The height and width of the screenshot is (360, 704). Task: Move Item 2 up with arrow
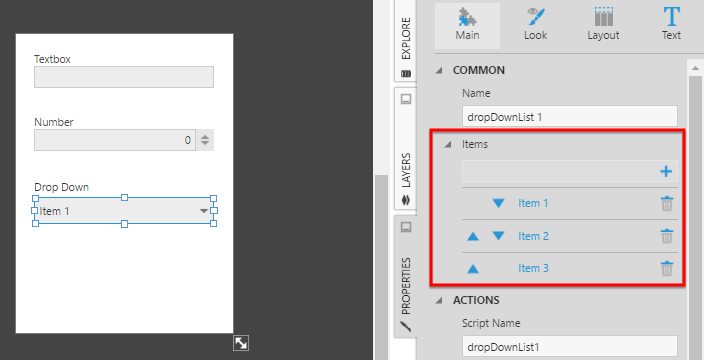pos(473,236)
